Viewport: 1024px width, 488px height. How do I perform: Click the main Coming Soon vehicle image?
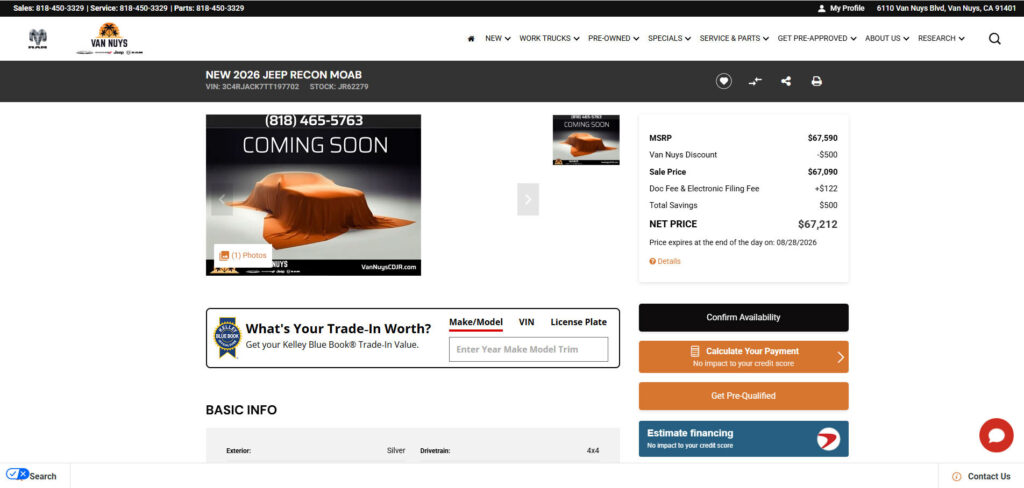[313, 195]
